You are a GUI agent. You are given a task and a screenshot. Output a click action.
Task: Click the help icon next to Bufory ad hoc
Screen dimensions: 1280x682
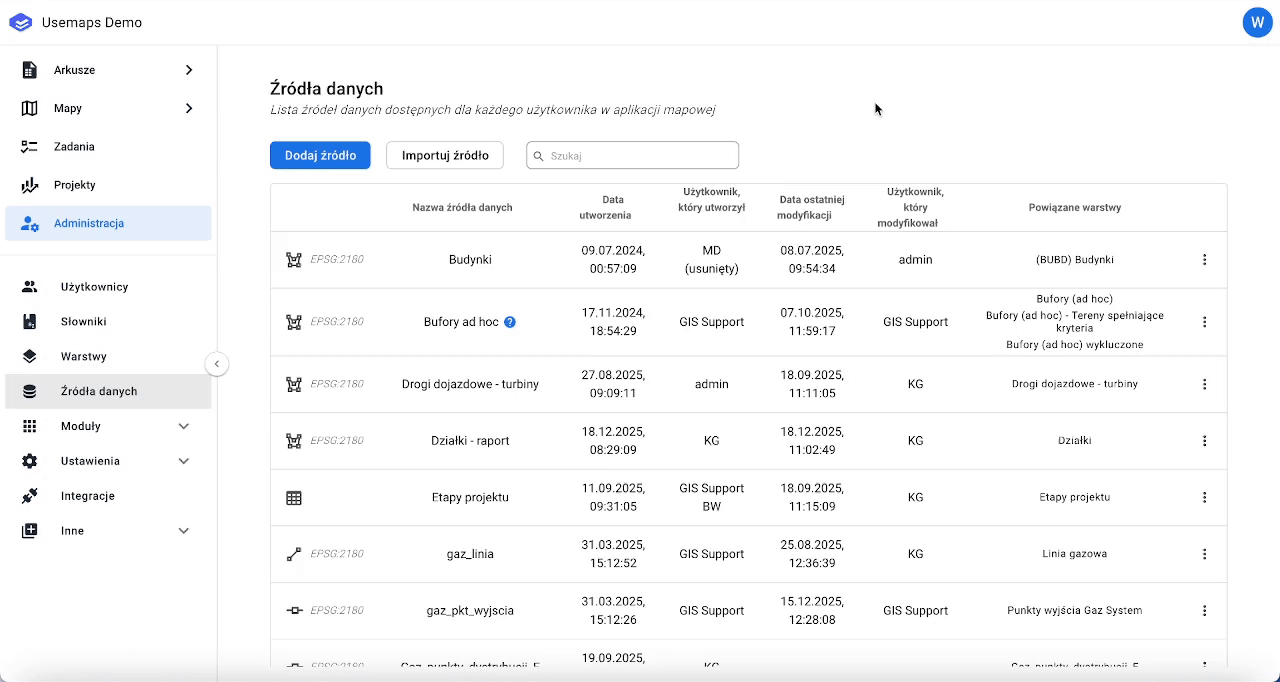point(510,322)
